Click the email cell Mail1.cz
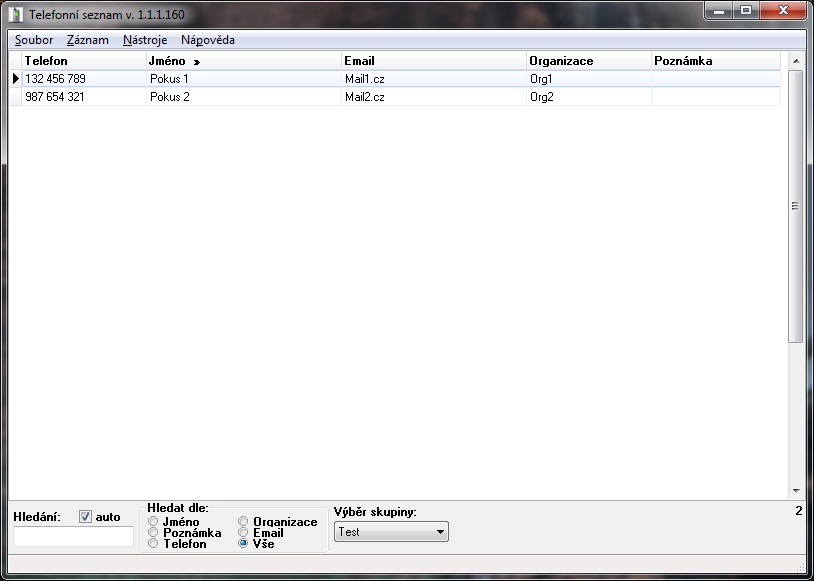Image resolution: width=814 pixels, height=581 pixels. (434, 78)
